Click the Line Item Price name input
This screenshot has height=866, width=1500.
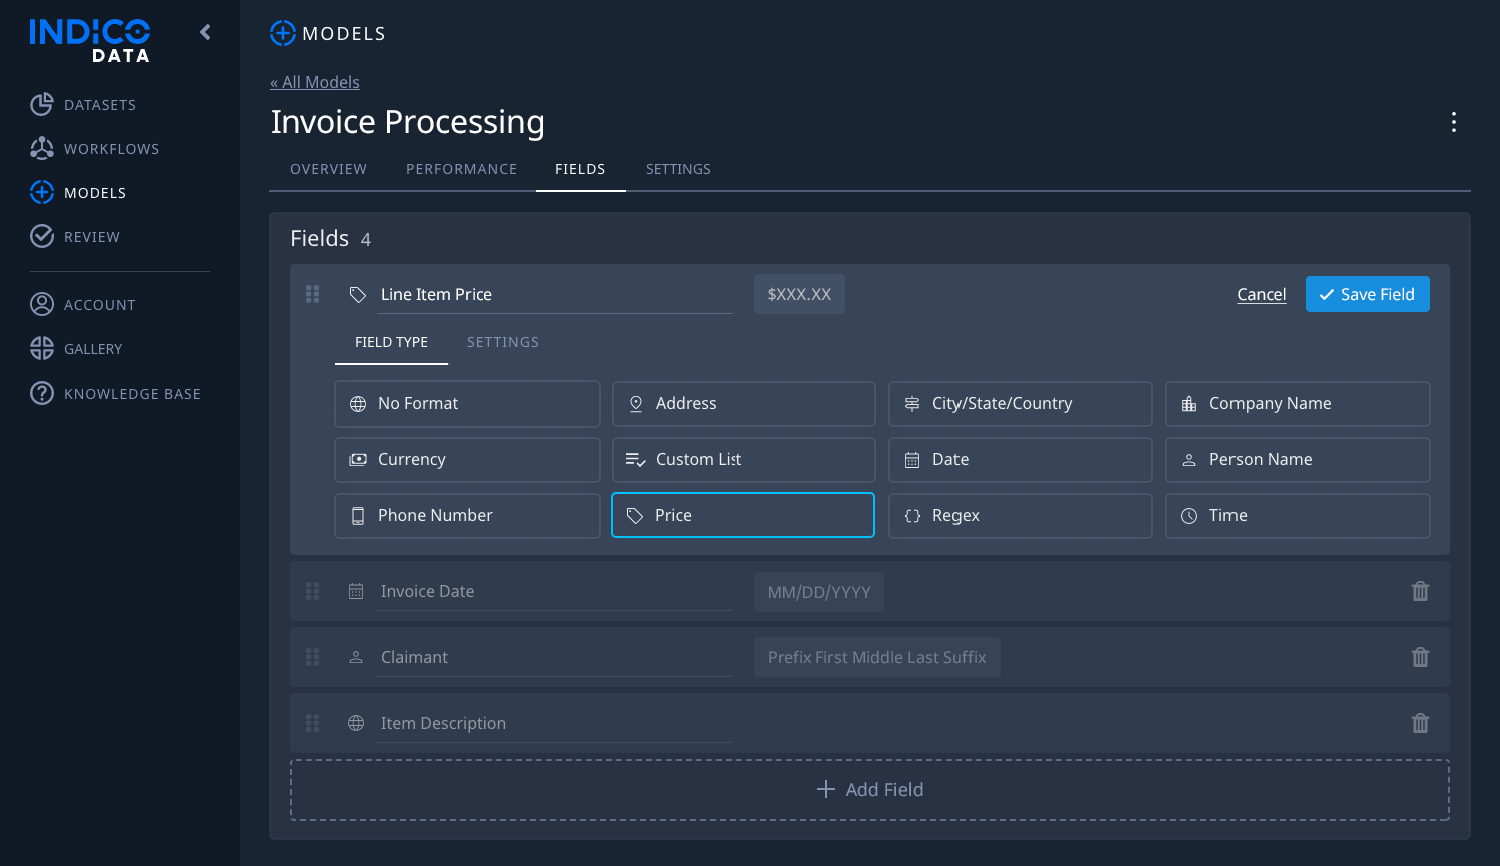553,294
